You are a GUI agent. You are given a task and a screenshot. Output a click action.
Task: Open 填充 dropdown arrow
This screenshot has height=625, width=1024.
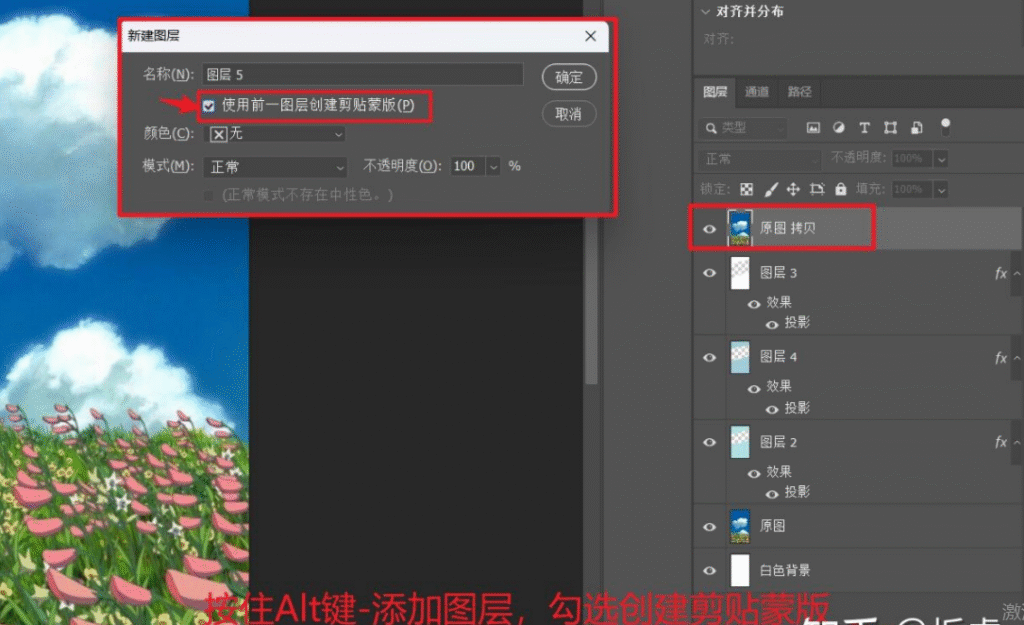point(941,190)
